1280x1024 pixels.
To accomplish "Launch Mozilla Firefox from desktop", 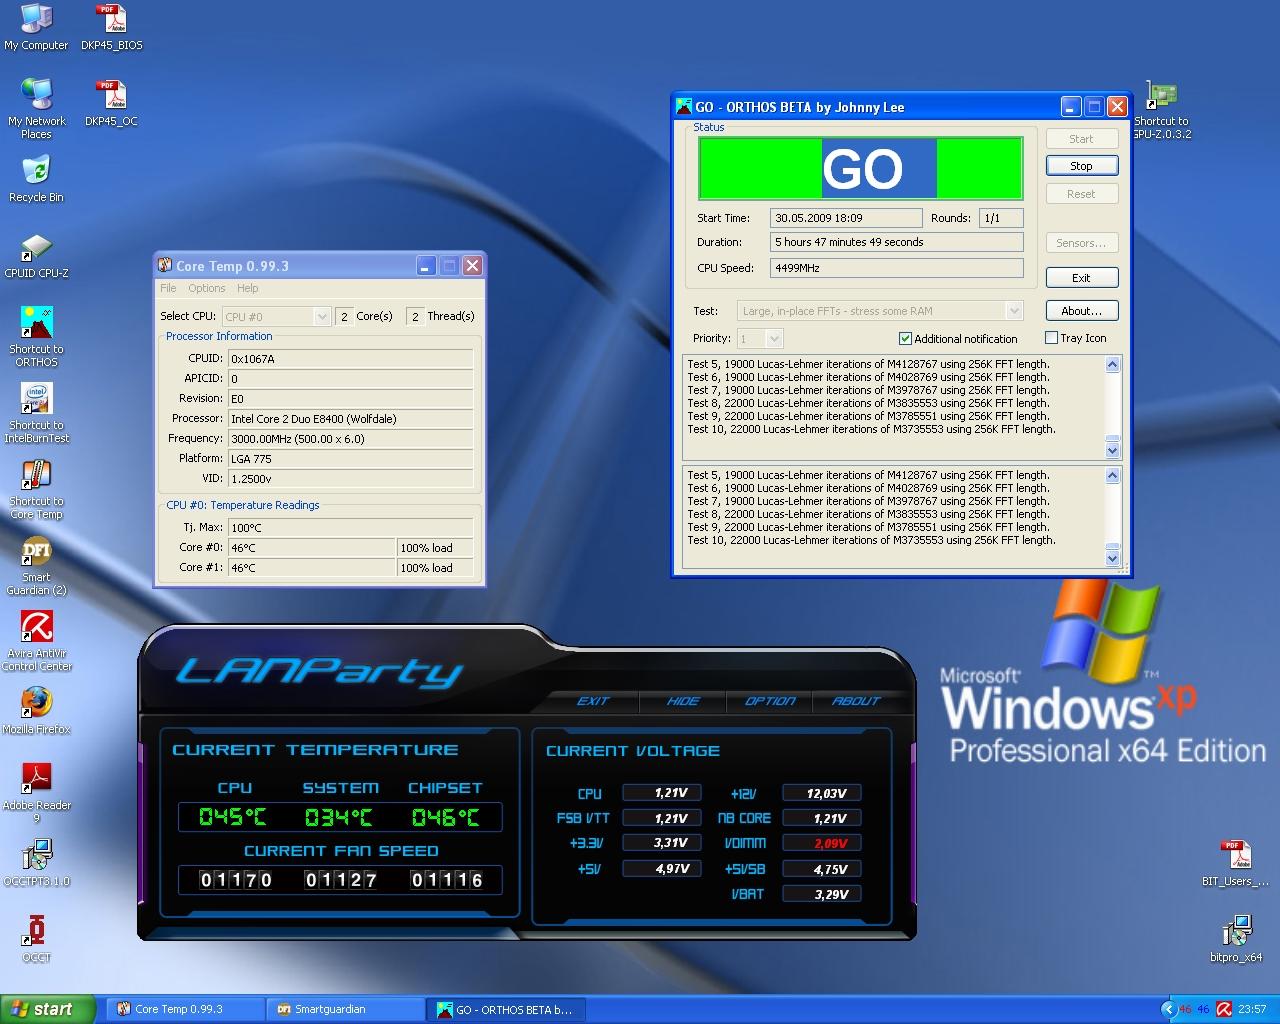I will (x=36, y=711).
